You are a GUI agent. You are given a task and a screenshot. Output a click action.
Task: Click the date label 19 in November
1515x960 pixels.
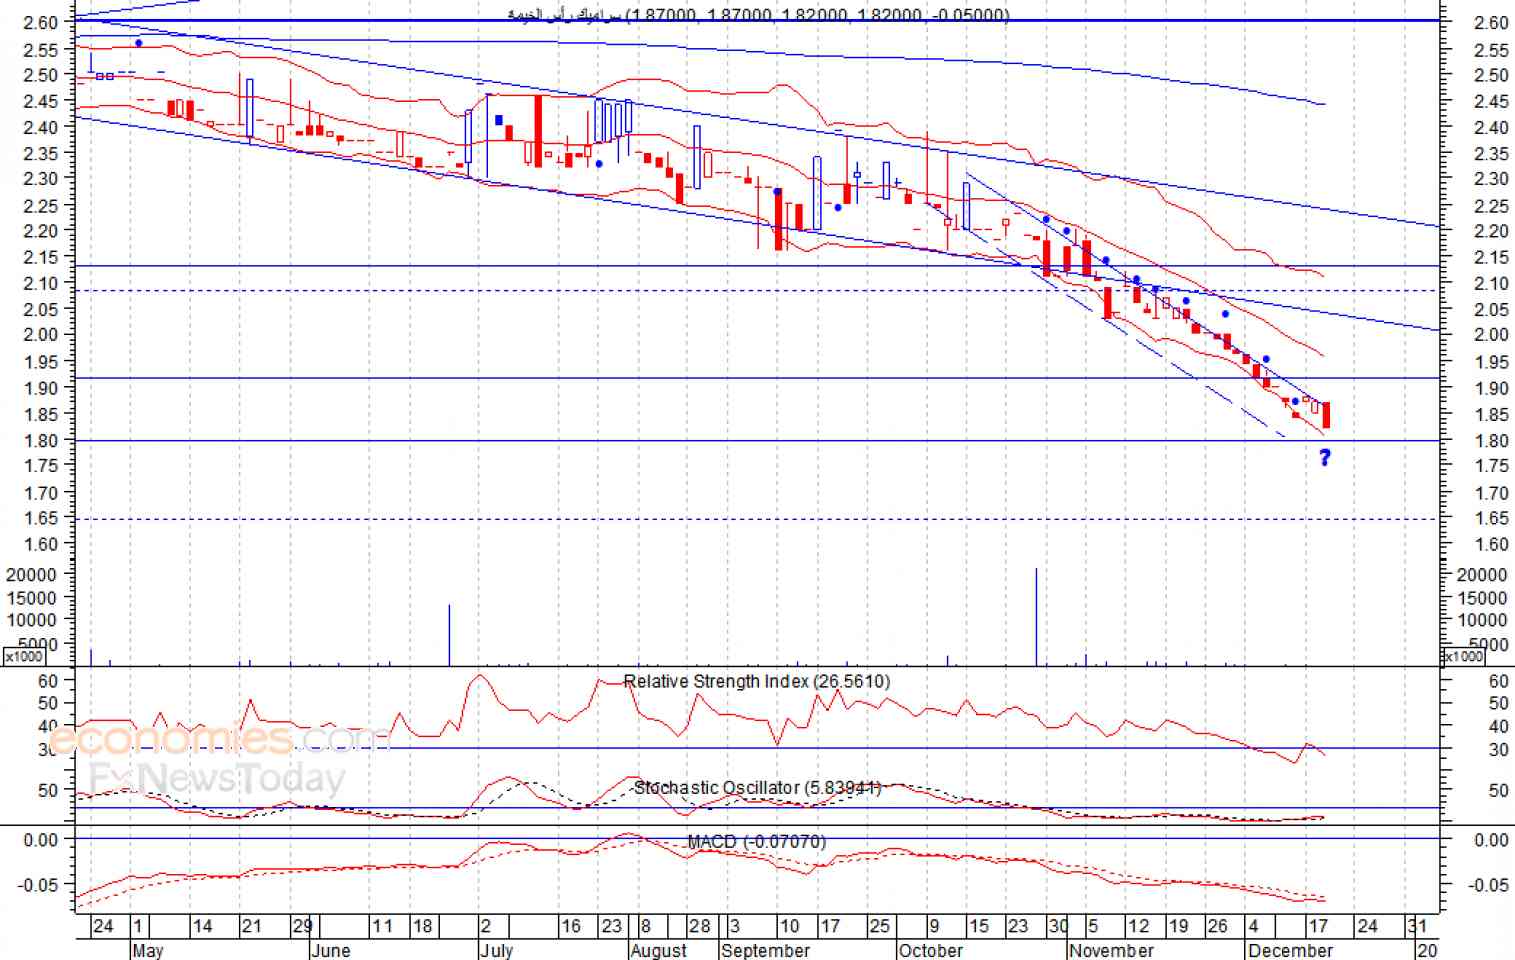[x=1179, y=926]
